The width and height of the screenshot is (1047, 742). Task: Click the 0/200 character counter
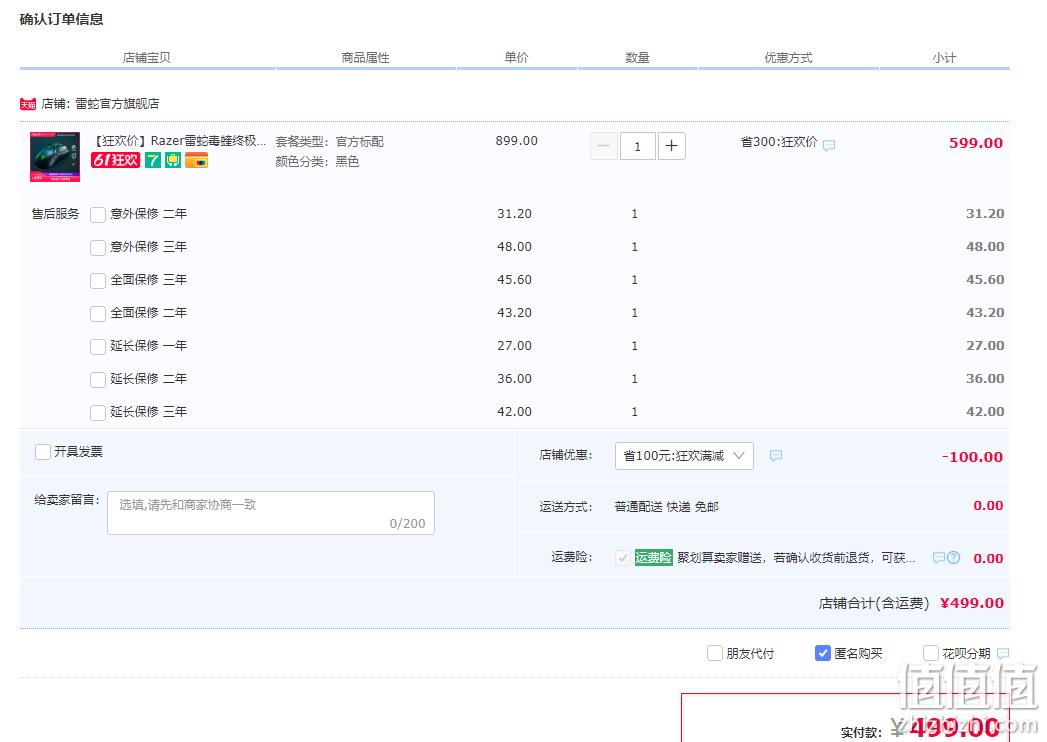(407, 524)
